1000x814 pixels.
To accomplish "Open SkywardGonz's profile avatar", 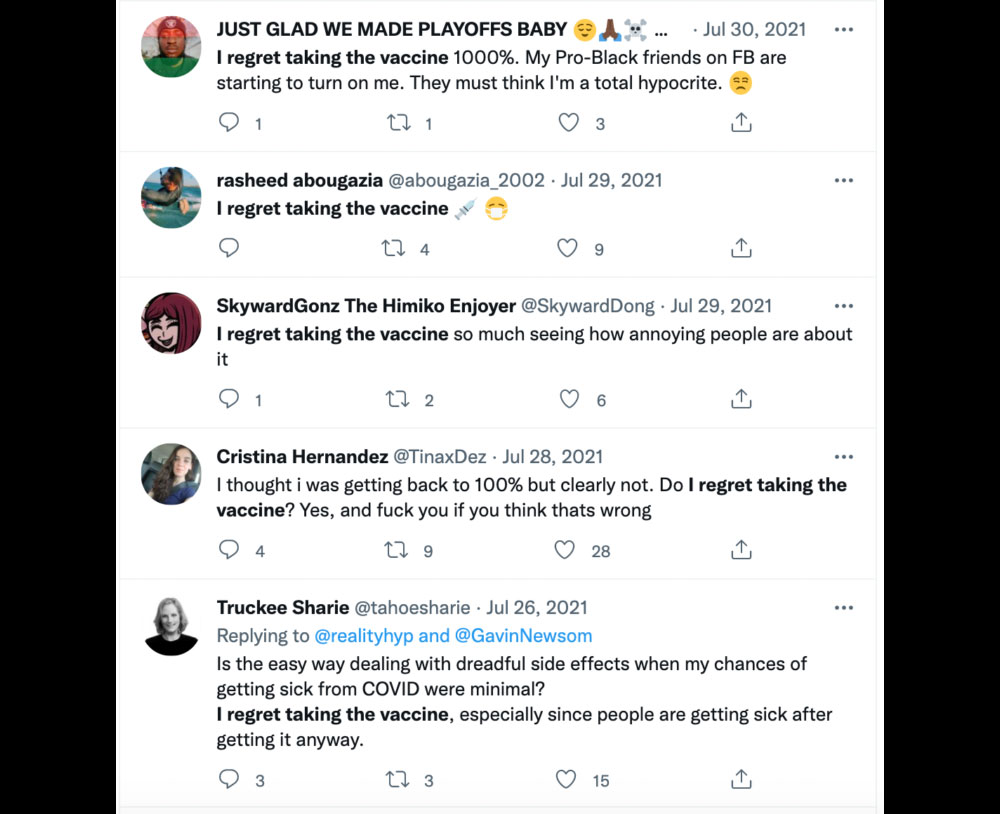I will (171, 323).
